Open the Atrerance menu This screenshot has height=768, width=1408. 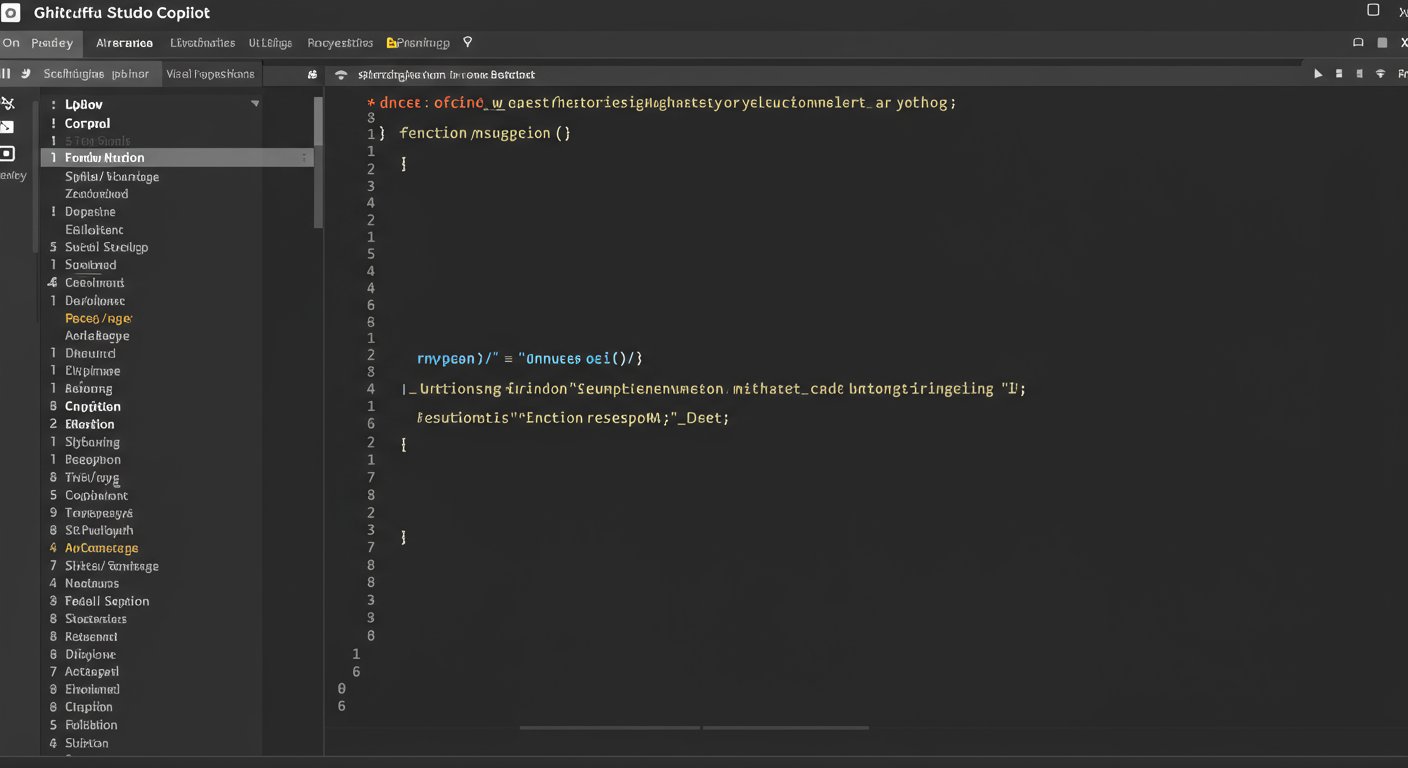point(123,42)
